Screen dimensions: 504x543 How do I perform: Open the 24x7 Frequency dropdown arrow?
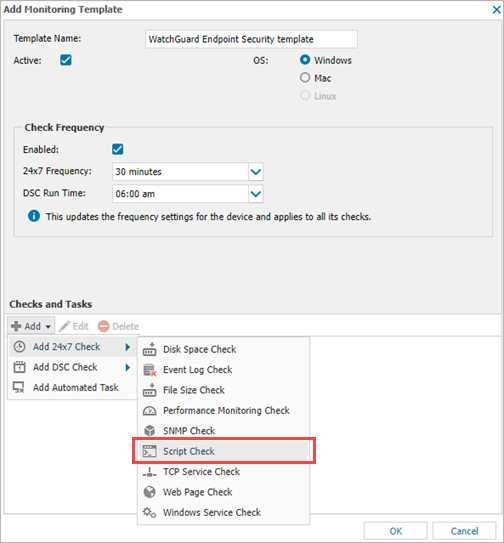(x=256, y=171)
